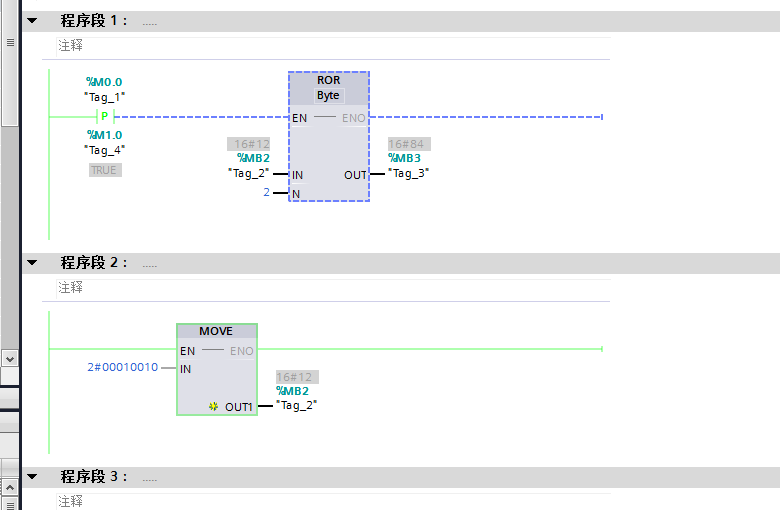Select the %MB3 output address

point(405,158)
